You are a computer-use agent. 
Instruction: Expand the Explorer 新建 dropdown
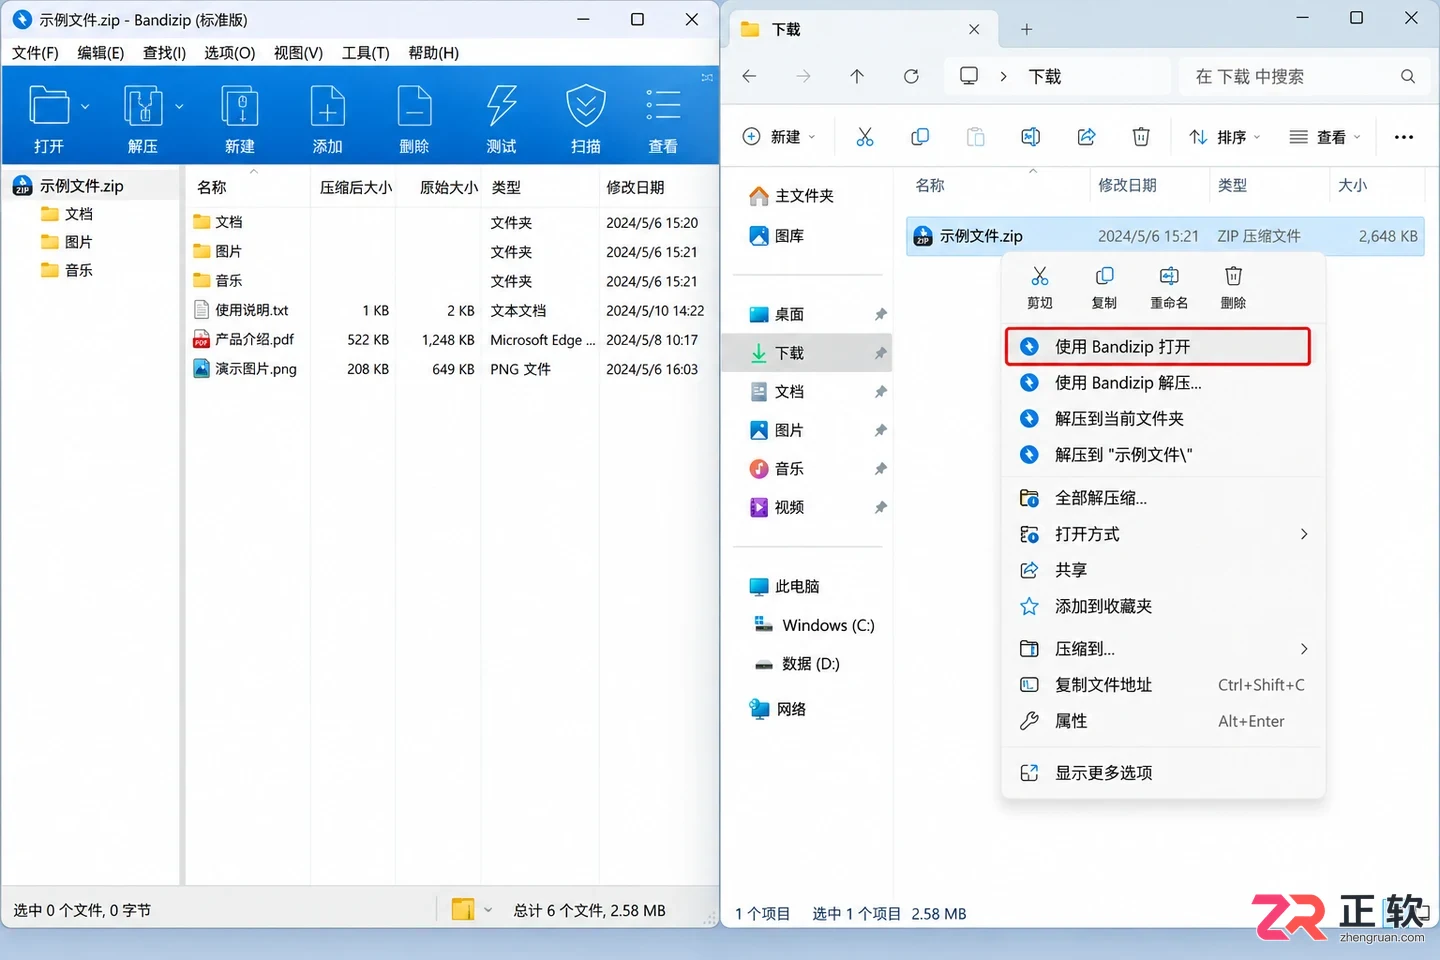(812, 137)
